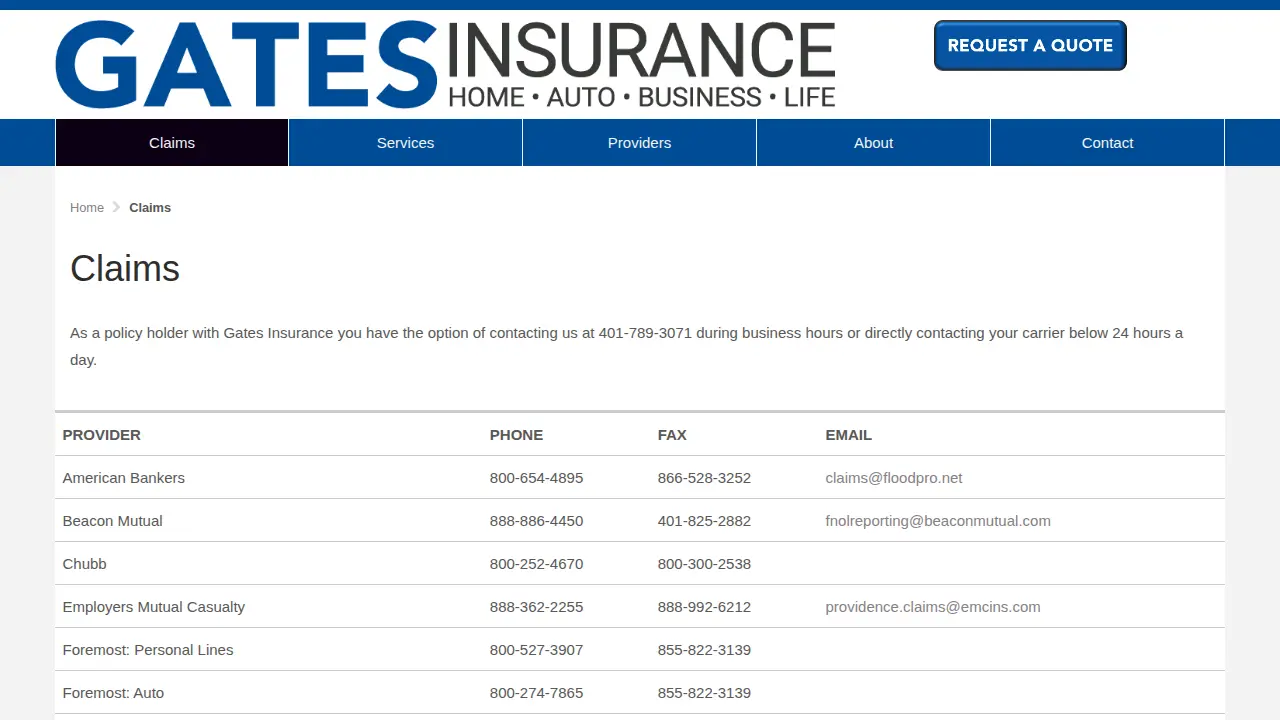
Task: Click Employers Mutual phone 888-362-2255
Action: point(536,607)
